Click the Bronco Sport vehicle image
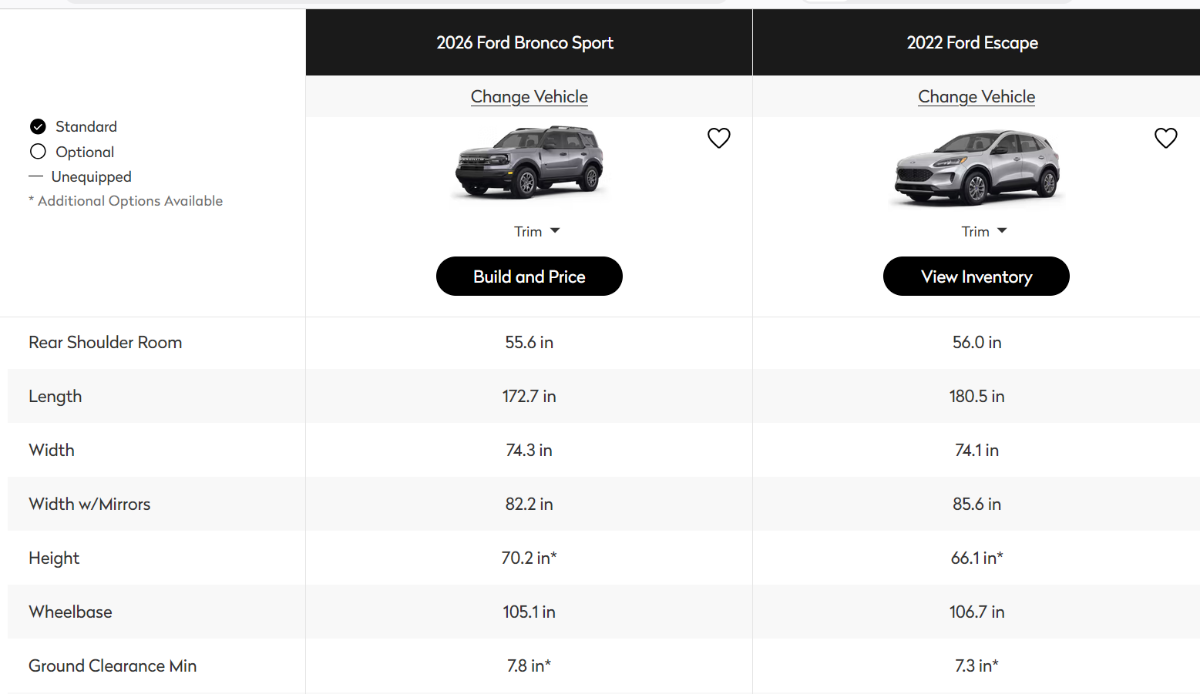This screenshot has height=694, width=1200. pyautogui.click(x=530, y=161)
